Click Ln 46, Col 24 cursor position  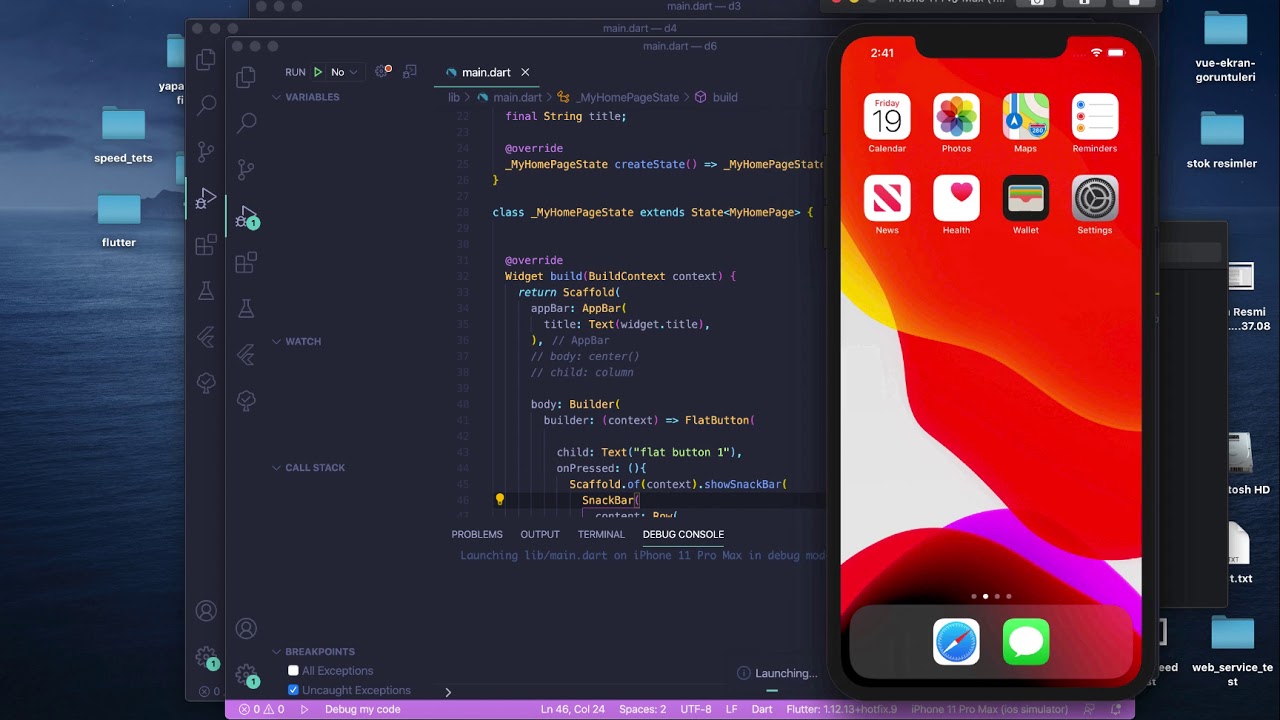(x=573, y=709)
